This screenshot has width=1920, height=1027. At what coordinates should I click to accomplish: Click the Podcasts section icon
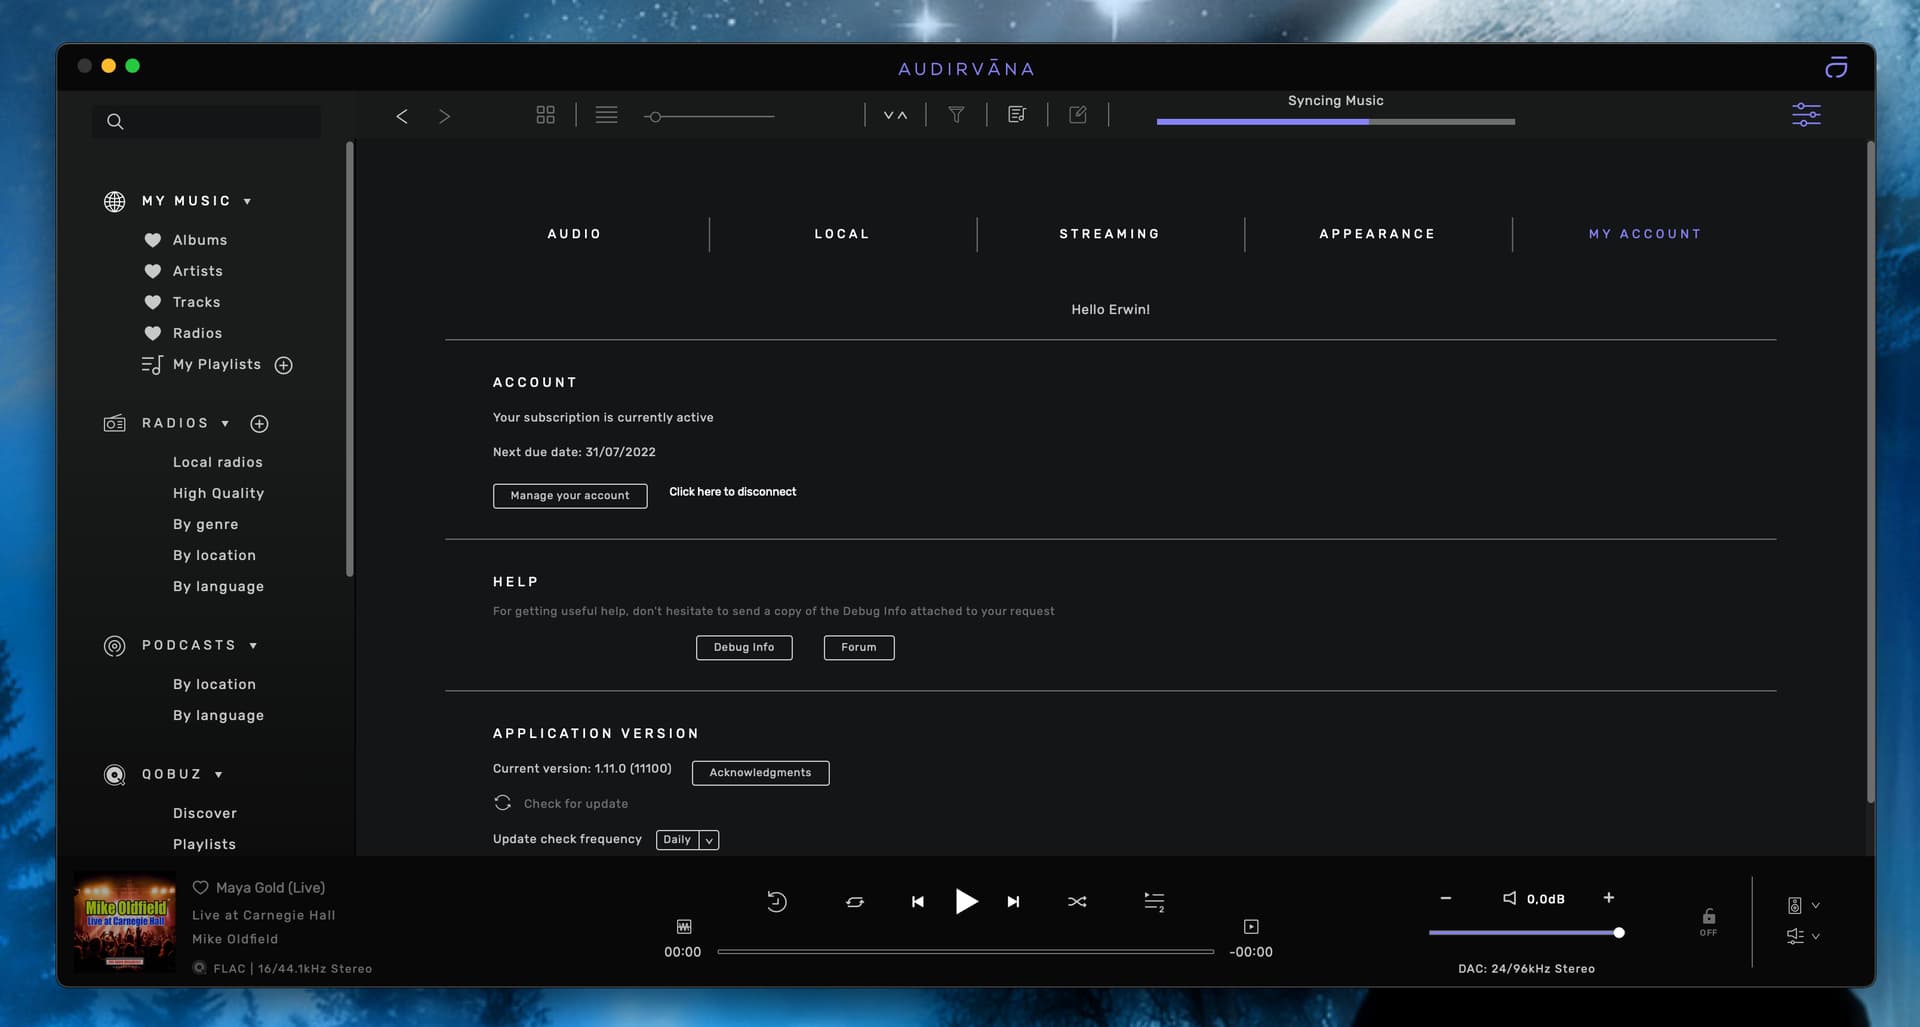(115, 646)
